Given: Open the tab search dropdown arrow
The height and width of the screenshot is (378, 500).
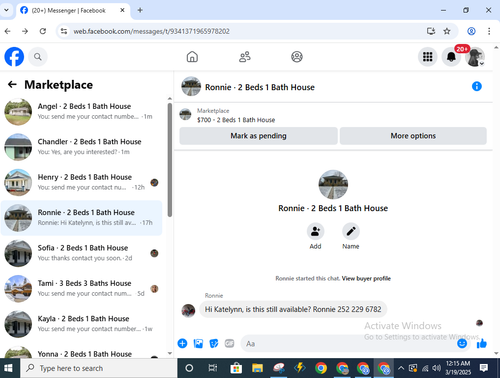Looking at the screenshot, I should click(x=6, y=10).
